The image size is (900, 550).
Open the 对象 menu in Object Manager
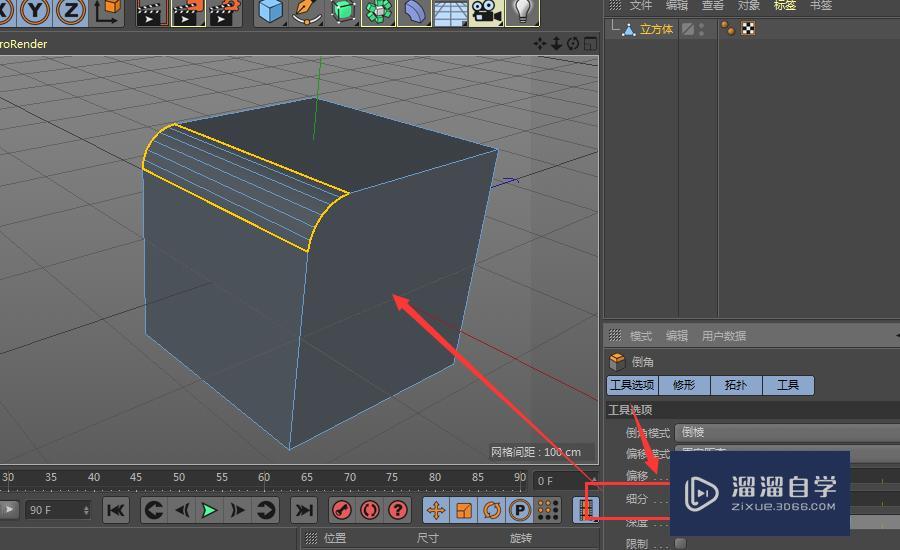pos(749,5)
